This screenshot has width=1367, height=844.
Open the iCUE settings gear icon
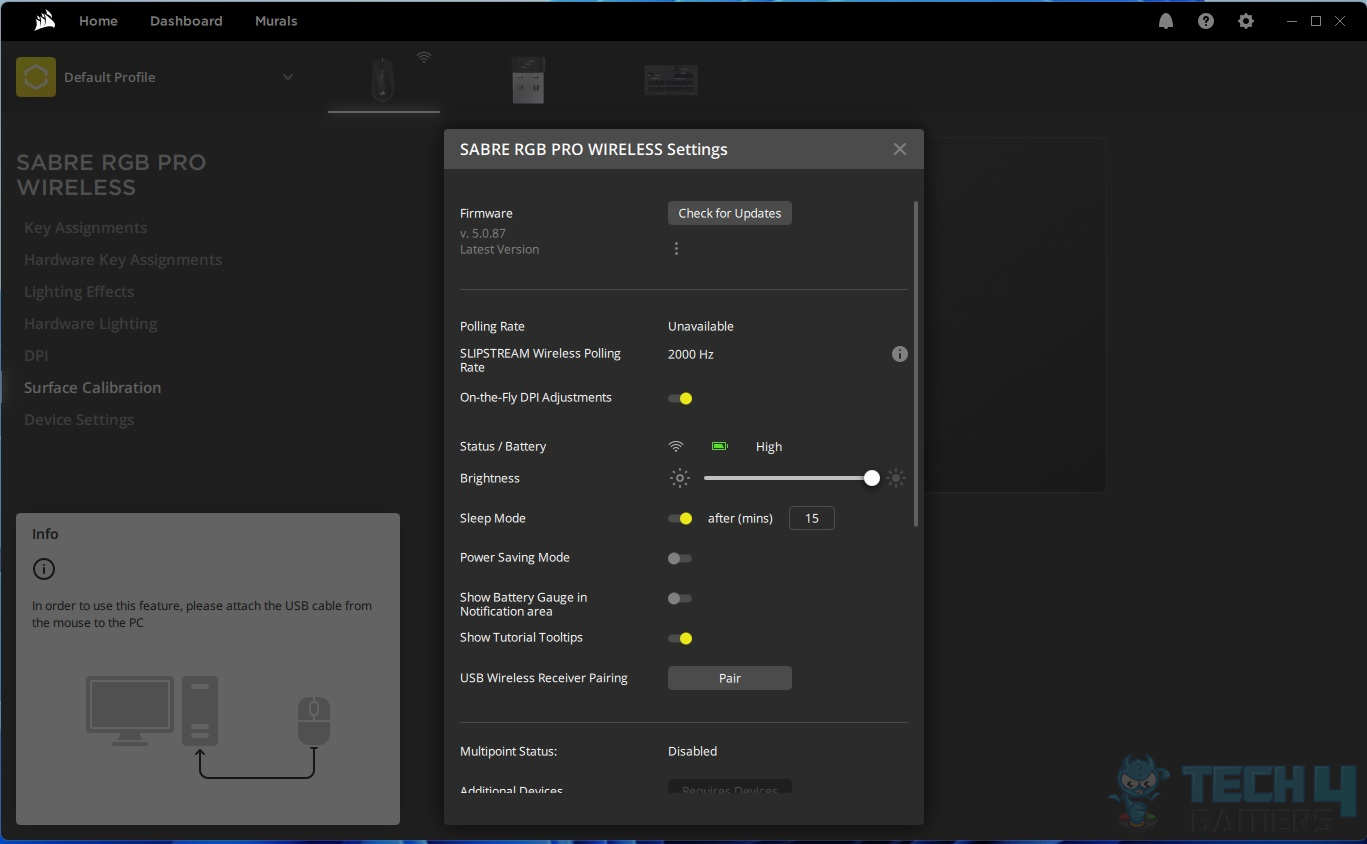click(x=1246, y=21)
